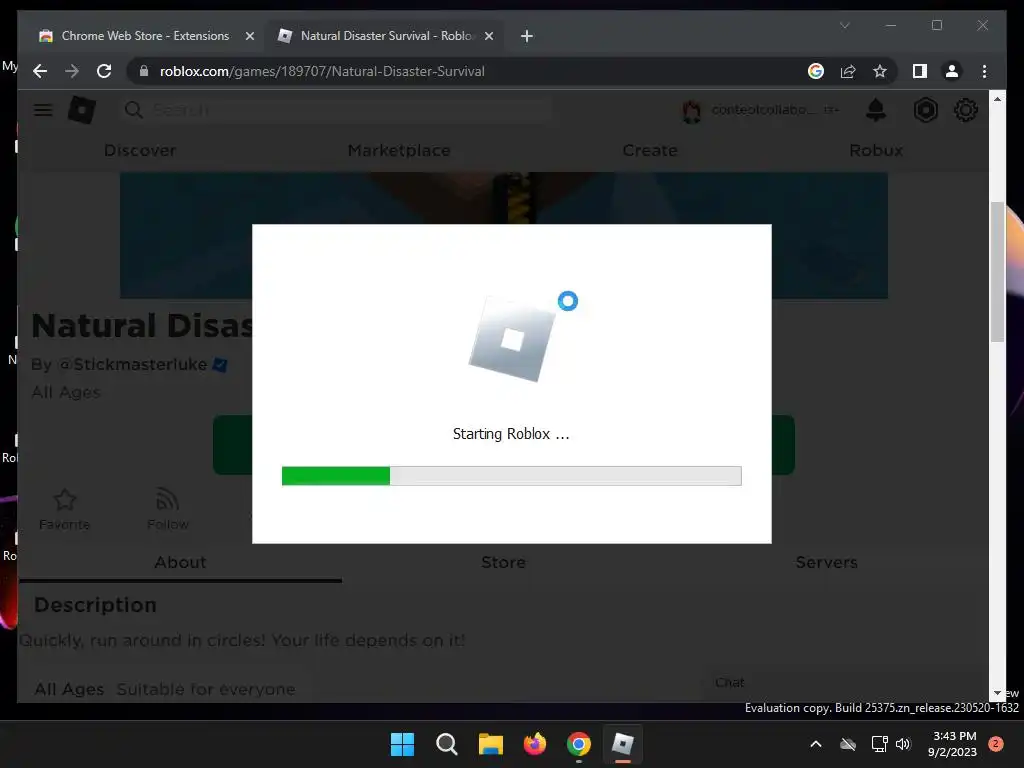Viewport: 1024px width, 768px height.
Task: Open the Windows Start menu
Action: pyautogui.click(x=402, y=744)
